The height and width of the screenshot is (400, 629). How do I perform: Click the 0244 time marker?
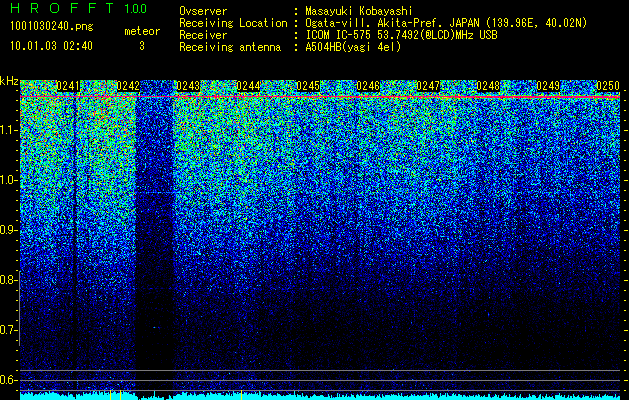248,86
